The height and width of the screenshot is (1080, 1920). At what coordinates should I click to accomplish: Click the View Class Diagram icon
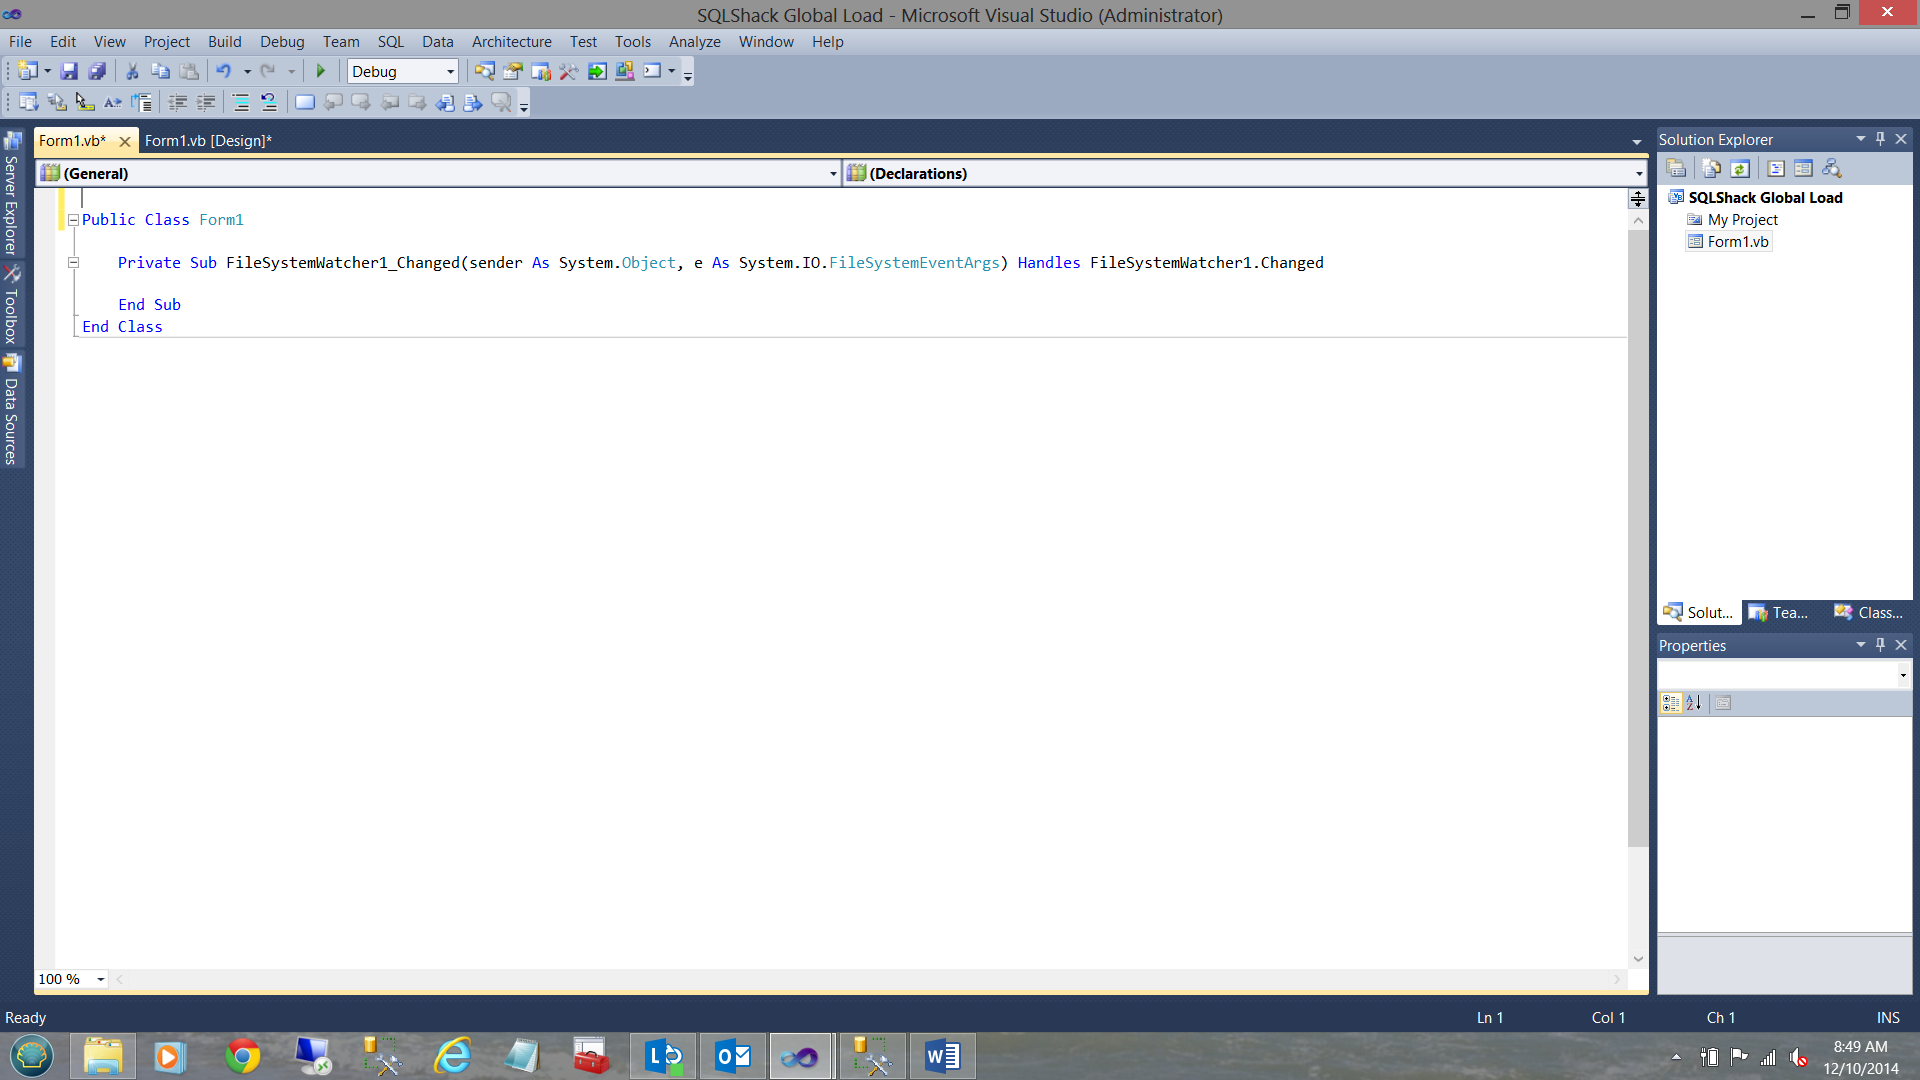[x=1832, y=168]
